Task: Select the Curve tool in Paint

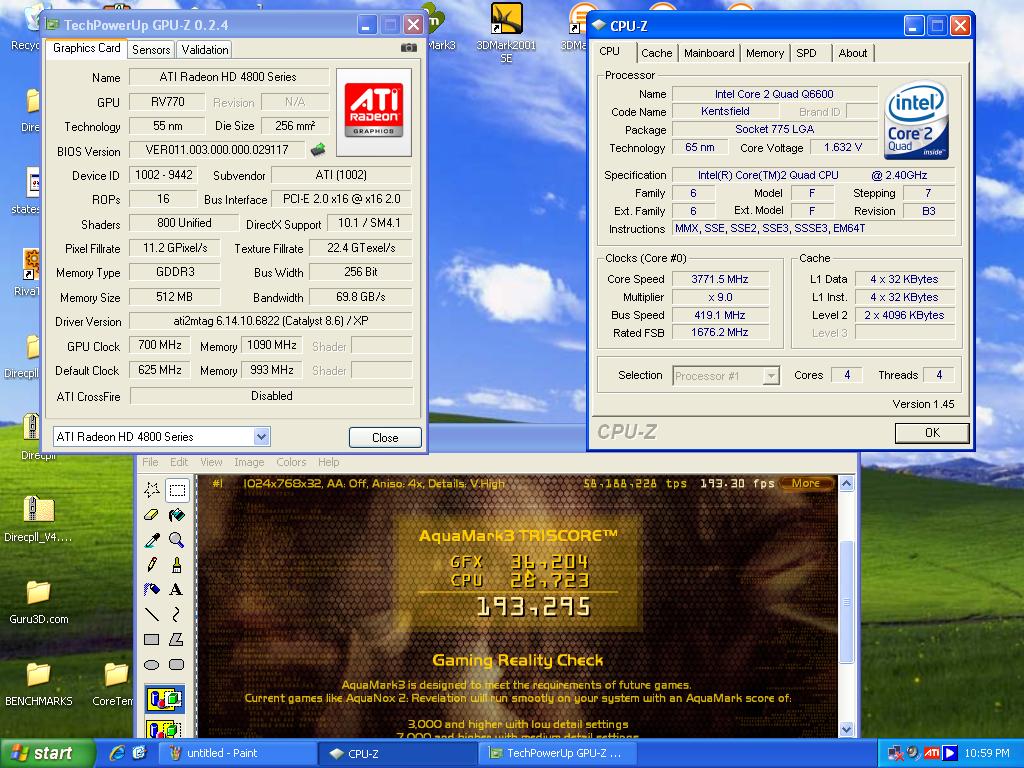Action: (x=177, y=614)
